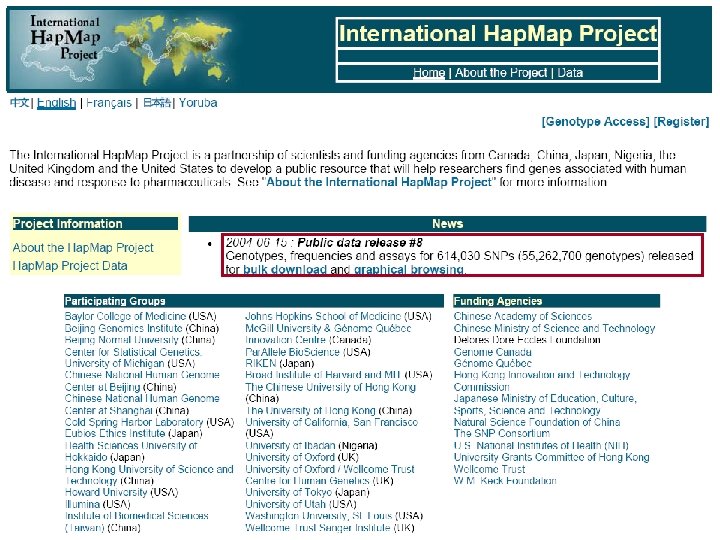This screenshot has height=540, width=720.
Task: Click the Register link
Action: 681,122
